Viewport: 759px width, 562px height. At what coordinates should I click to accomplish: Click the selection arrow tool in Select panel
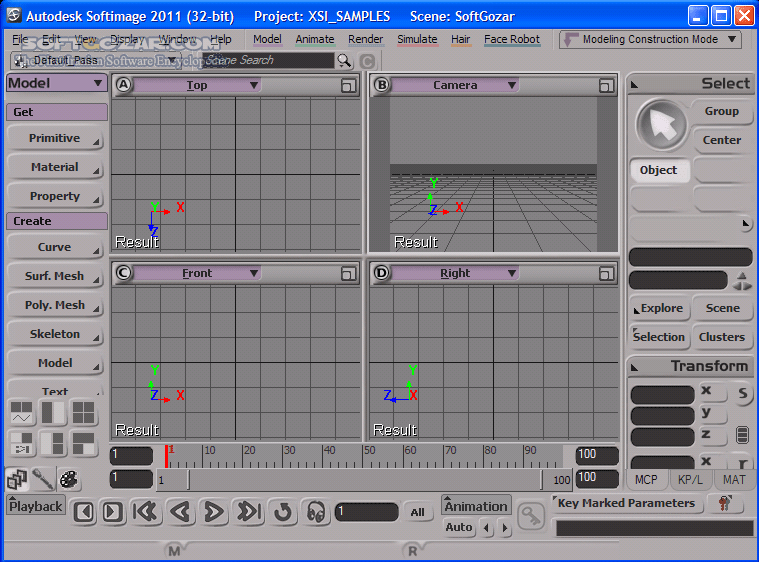click(662, 125)
